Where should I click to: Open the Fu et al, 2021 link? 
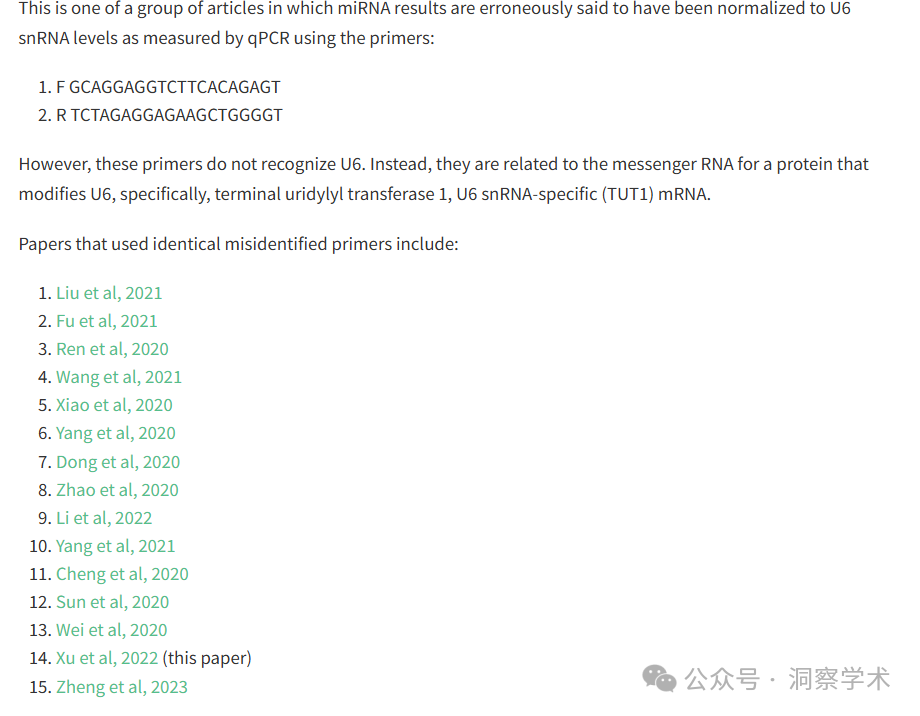(106, 321)
